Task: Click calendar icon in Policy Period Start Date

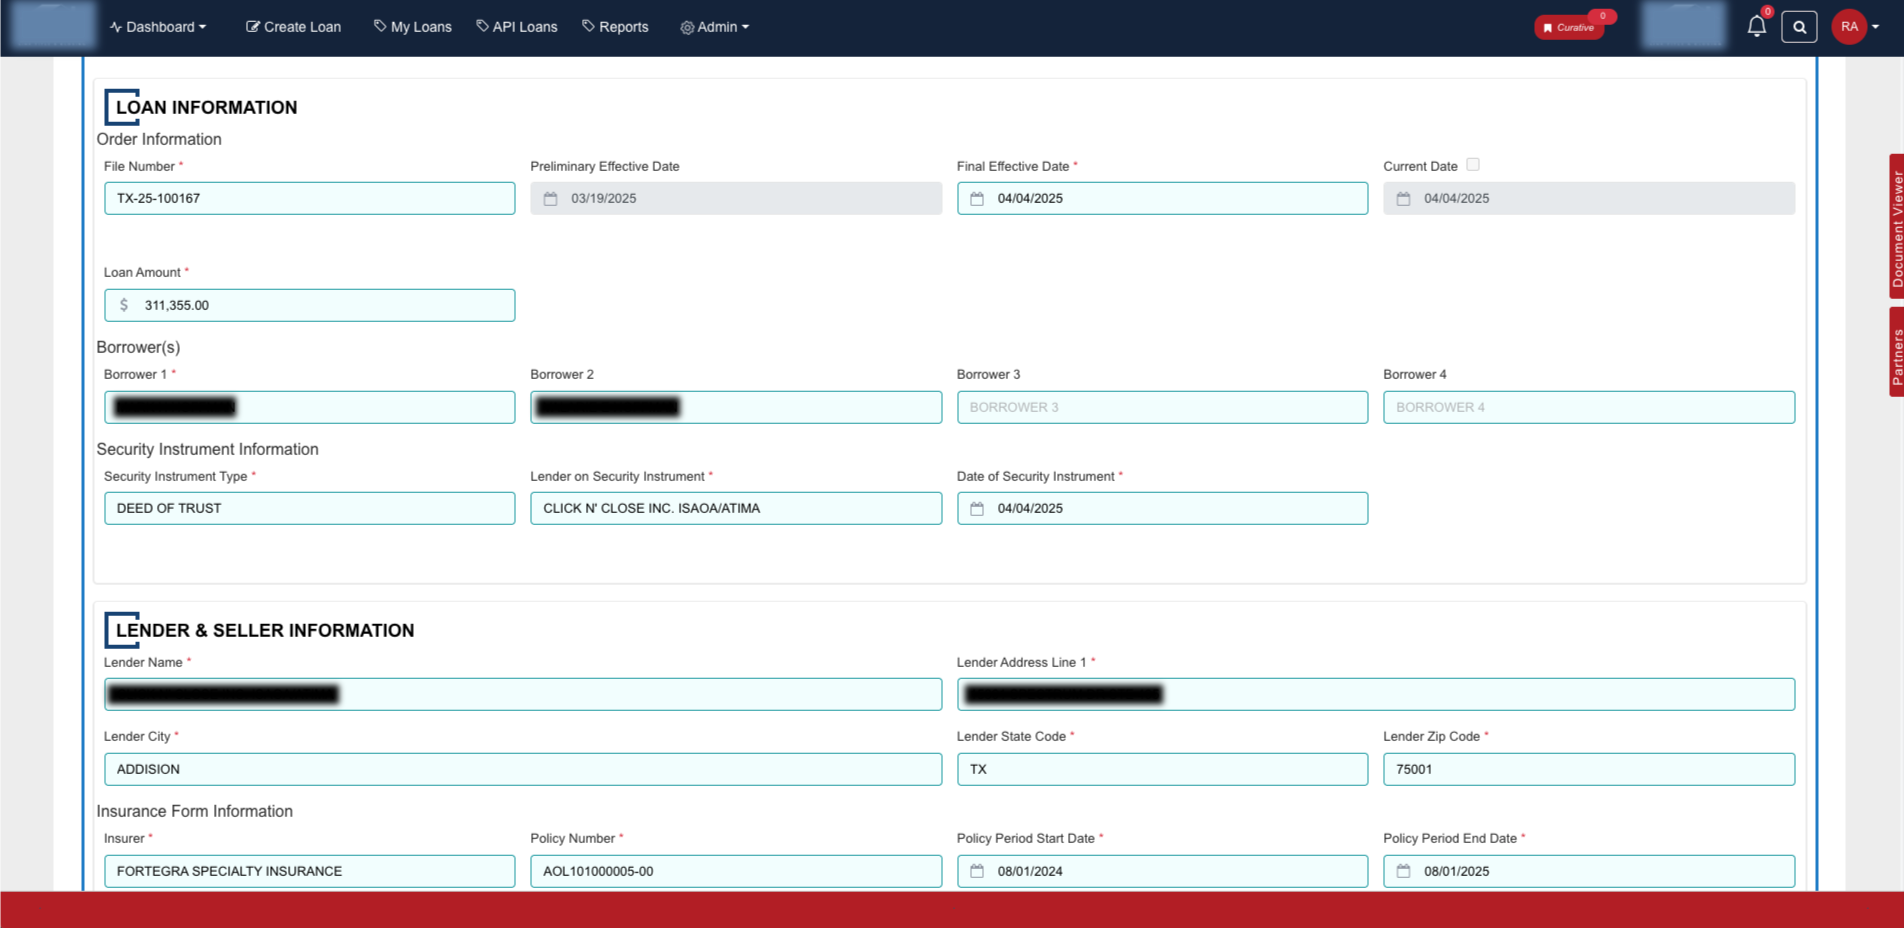Action: point(977,872)
